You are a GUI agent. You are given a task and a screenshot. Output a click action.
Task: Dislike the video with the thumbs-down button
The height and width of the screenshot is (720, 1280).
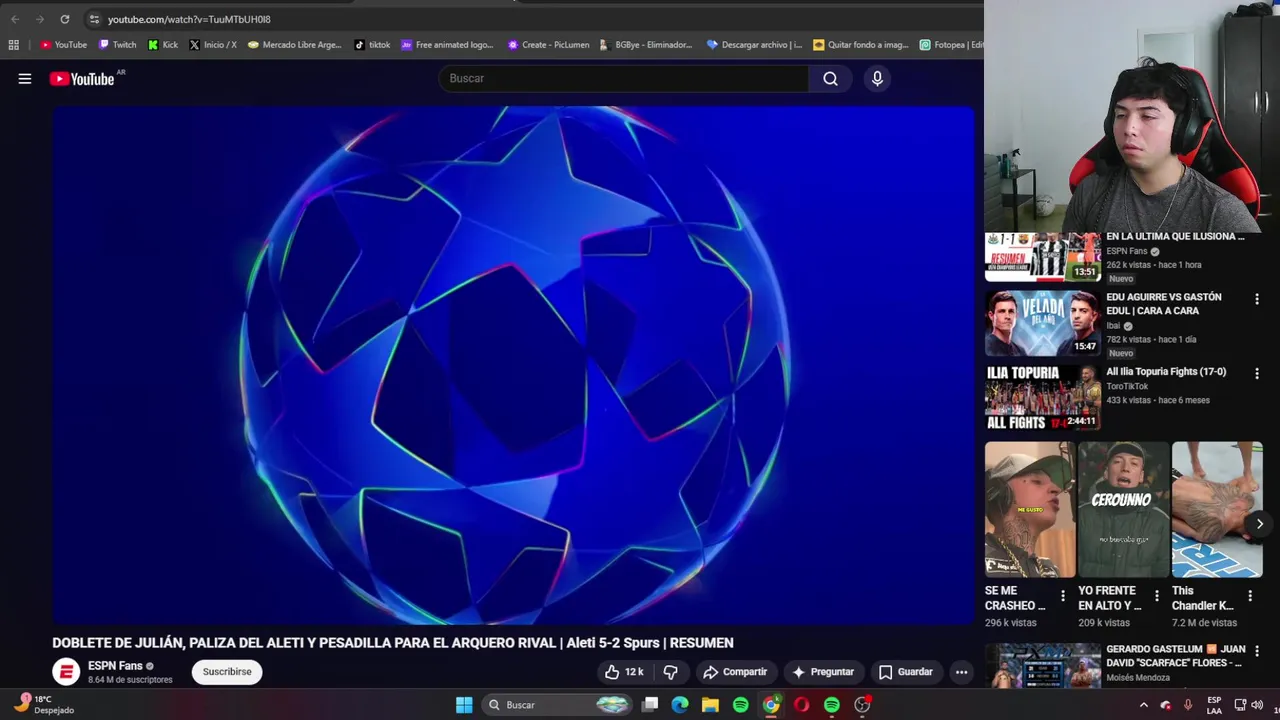tap(671, 672)
